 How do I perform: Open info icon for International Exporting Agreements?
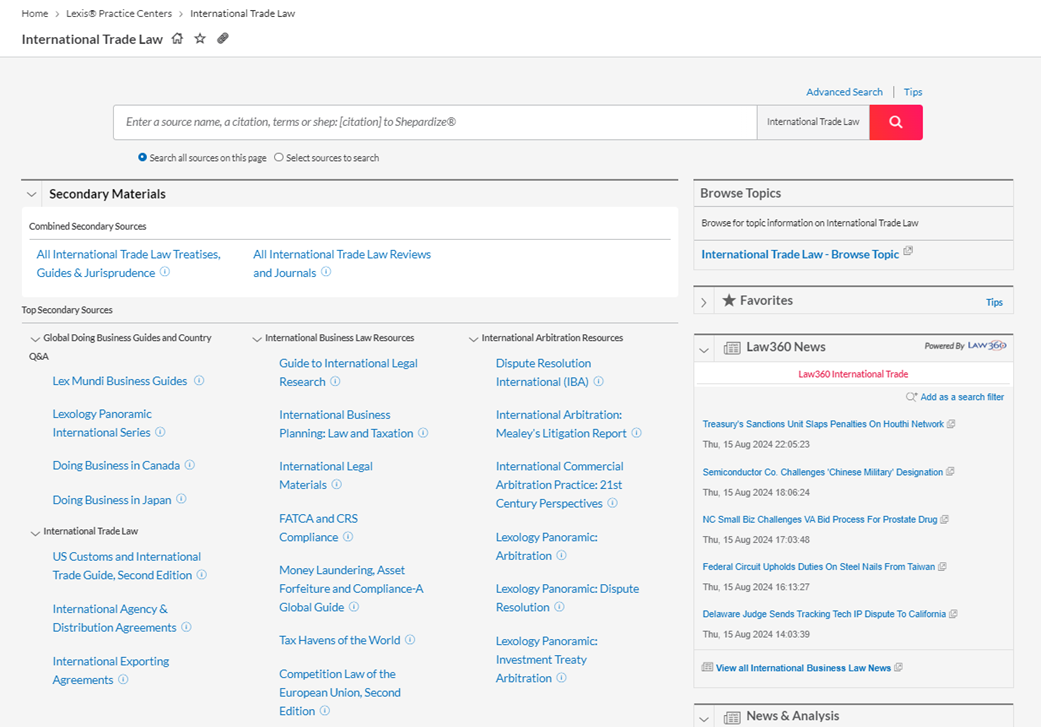pyautogui.click(x=123, y=679)
